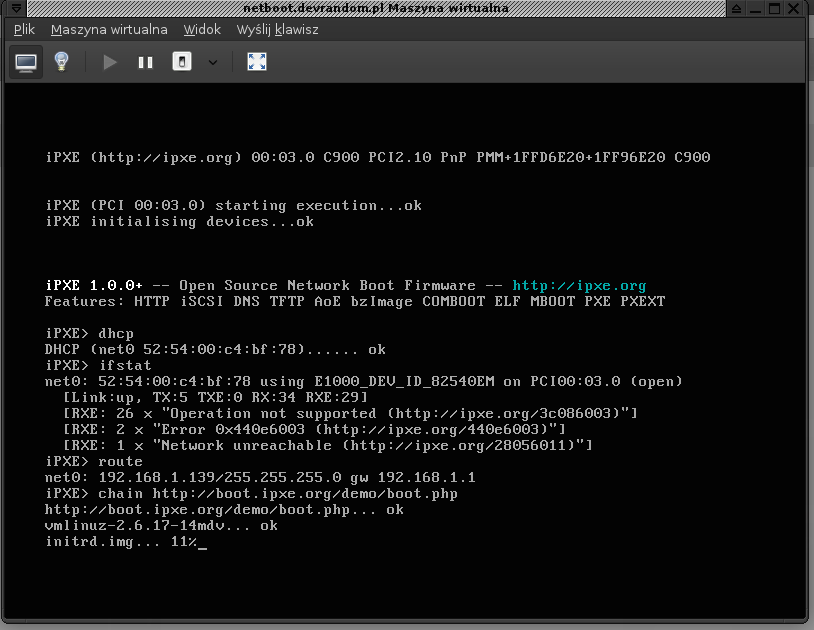Shut down the virtual machine power button
814x630 pixels.
[182, 62]
